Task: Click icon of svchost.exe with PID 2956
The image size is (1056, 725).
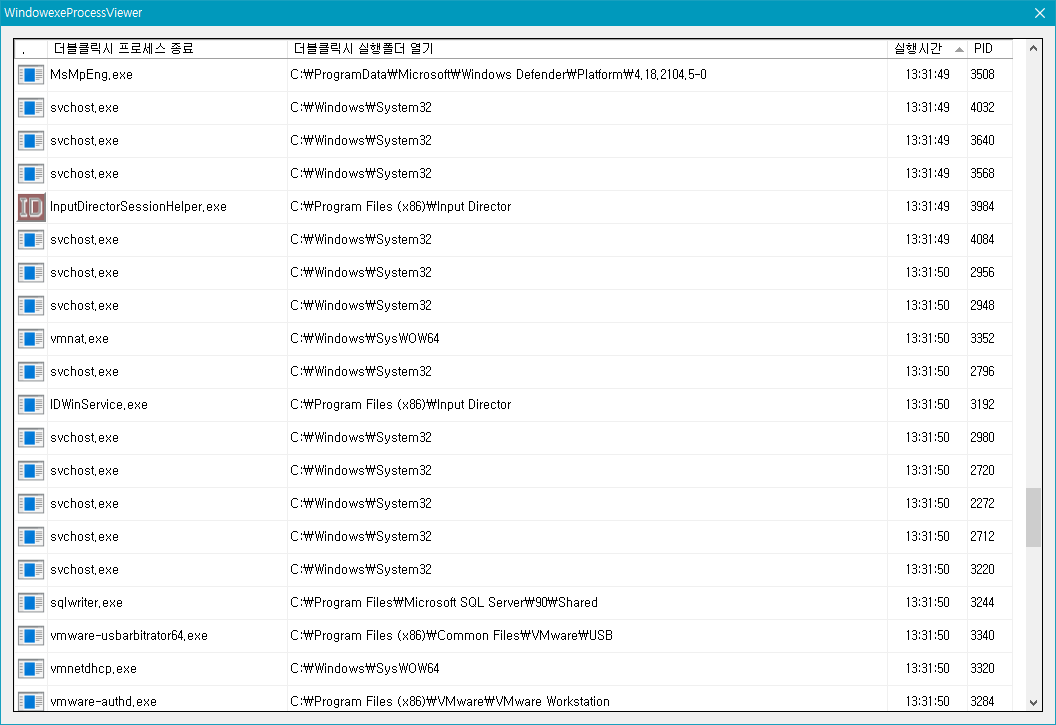Action: pos(31,273)
